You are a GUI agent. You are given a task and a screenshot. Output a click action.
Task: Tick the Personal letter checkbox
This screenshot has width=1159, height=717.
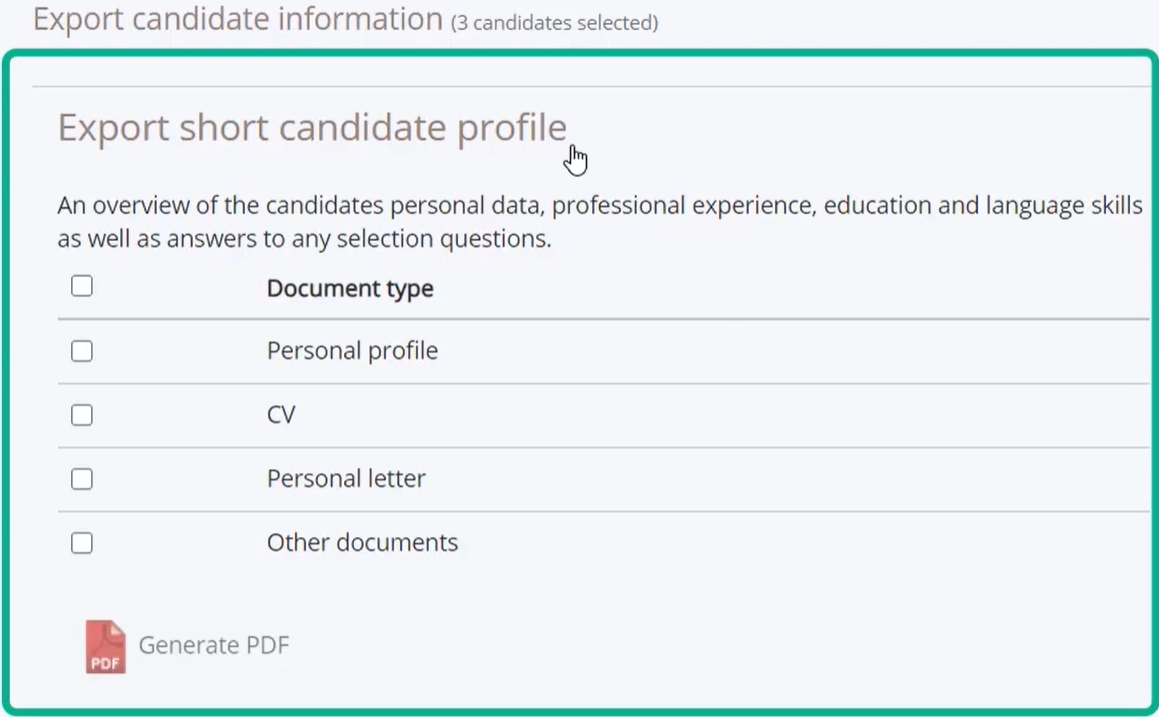click(x=82, y=479)
